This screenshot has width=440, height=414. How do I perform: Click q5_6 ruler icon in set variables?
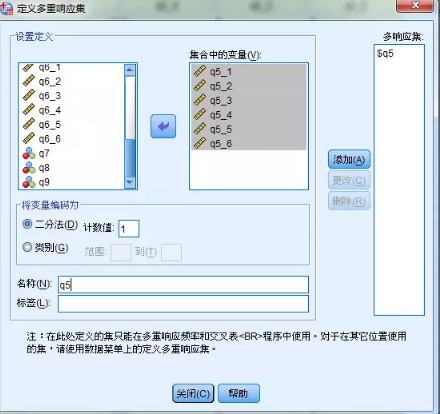coord(200,143)
